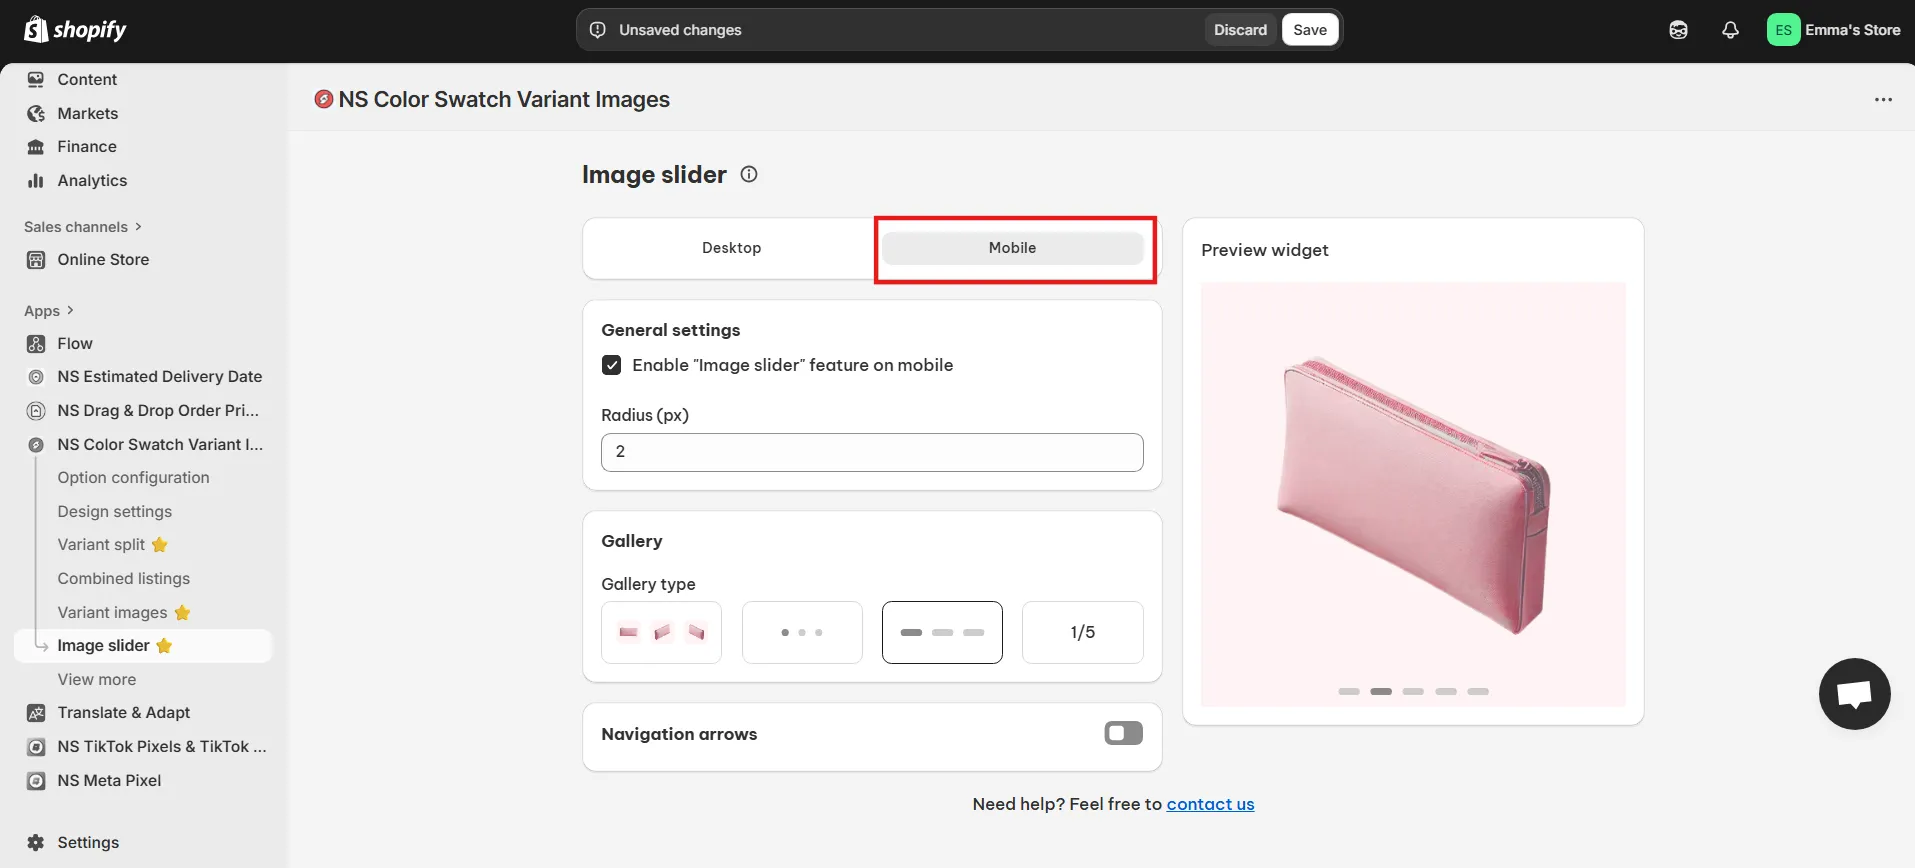Open the live chat bubble
The height and width of the screenshot is (868, 1915).
(x=1854, y=694)
